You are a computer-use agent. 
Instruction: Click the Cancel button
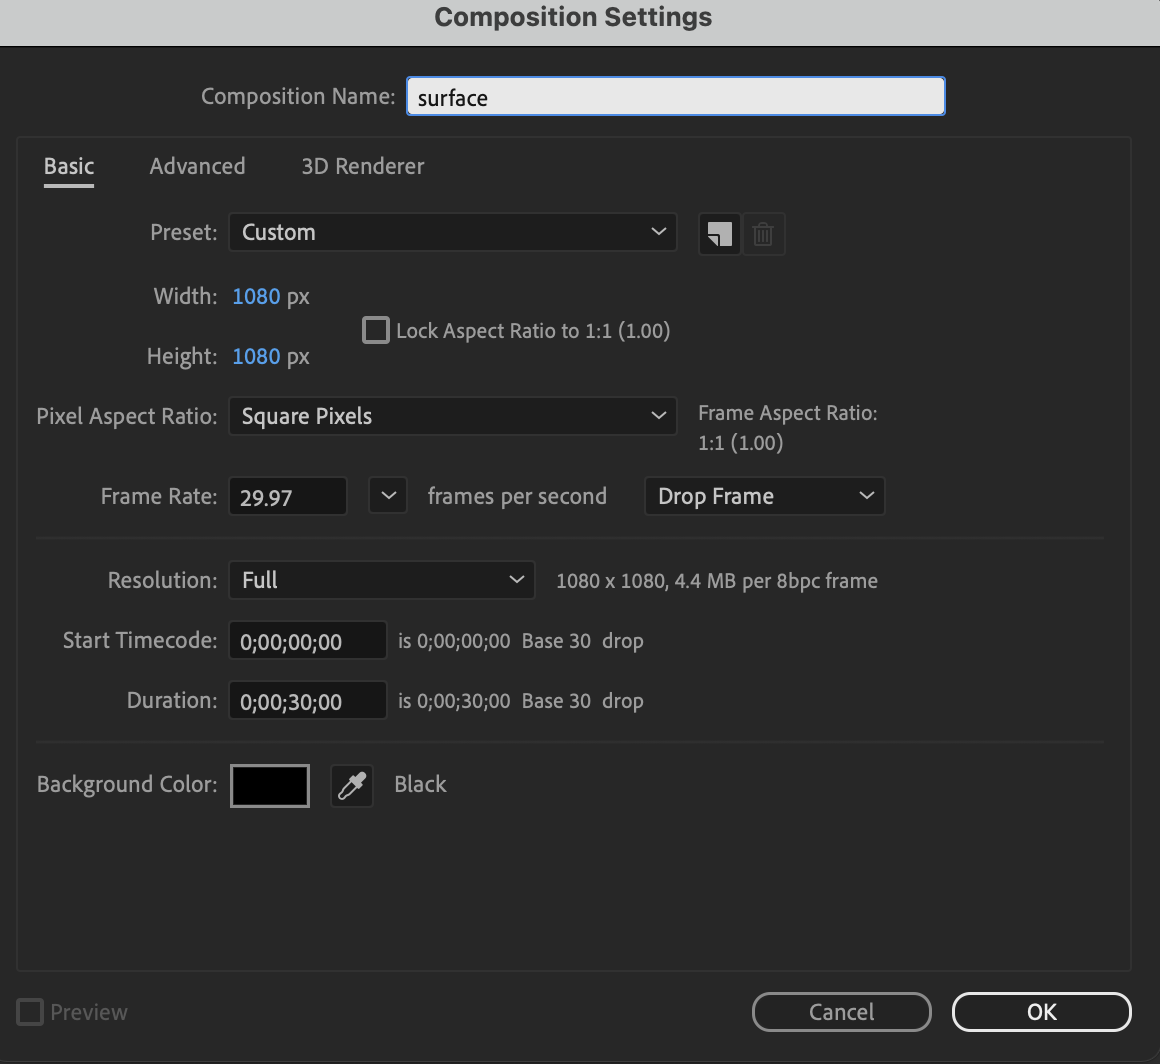(841, 1011)
